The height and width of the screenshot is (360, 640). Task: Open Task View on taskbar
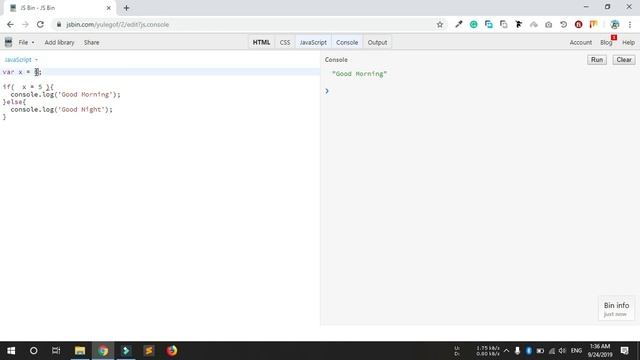click(x=56, y=351)
